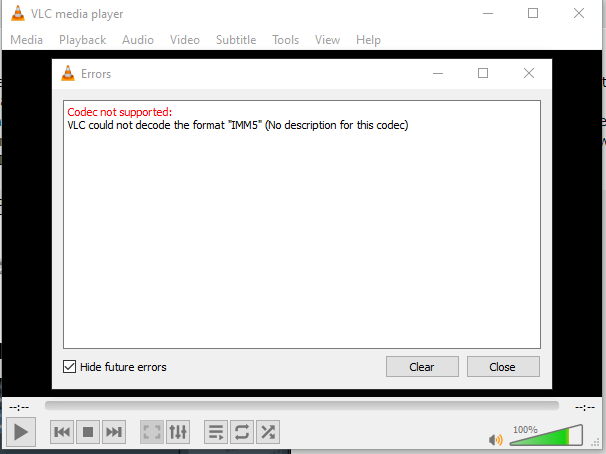
Task: Open the Audio menu
Action: [x=138, y=40]
